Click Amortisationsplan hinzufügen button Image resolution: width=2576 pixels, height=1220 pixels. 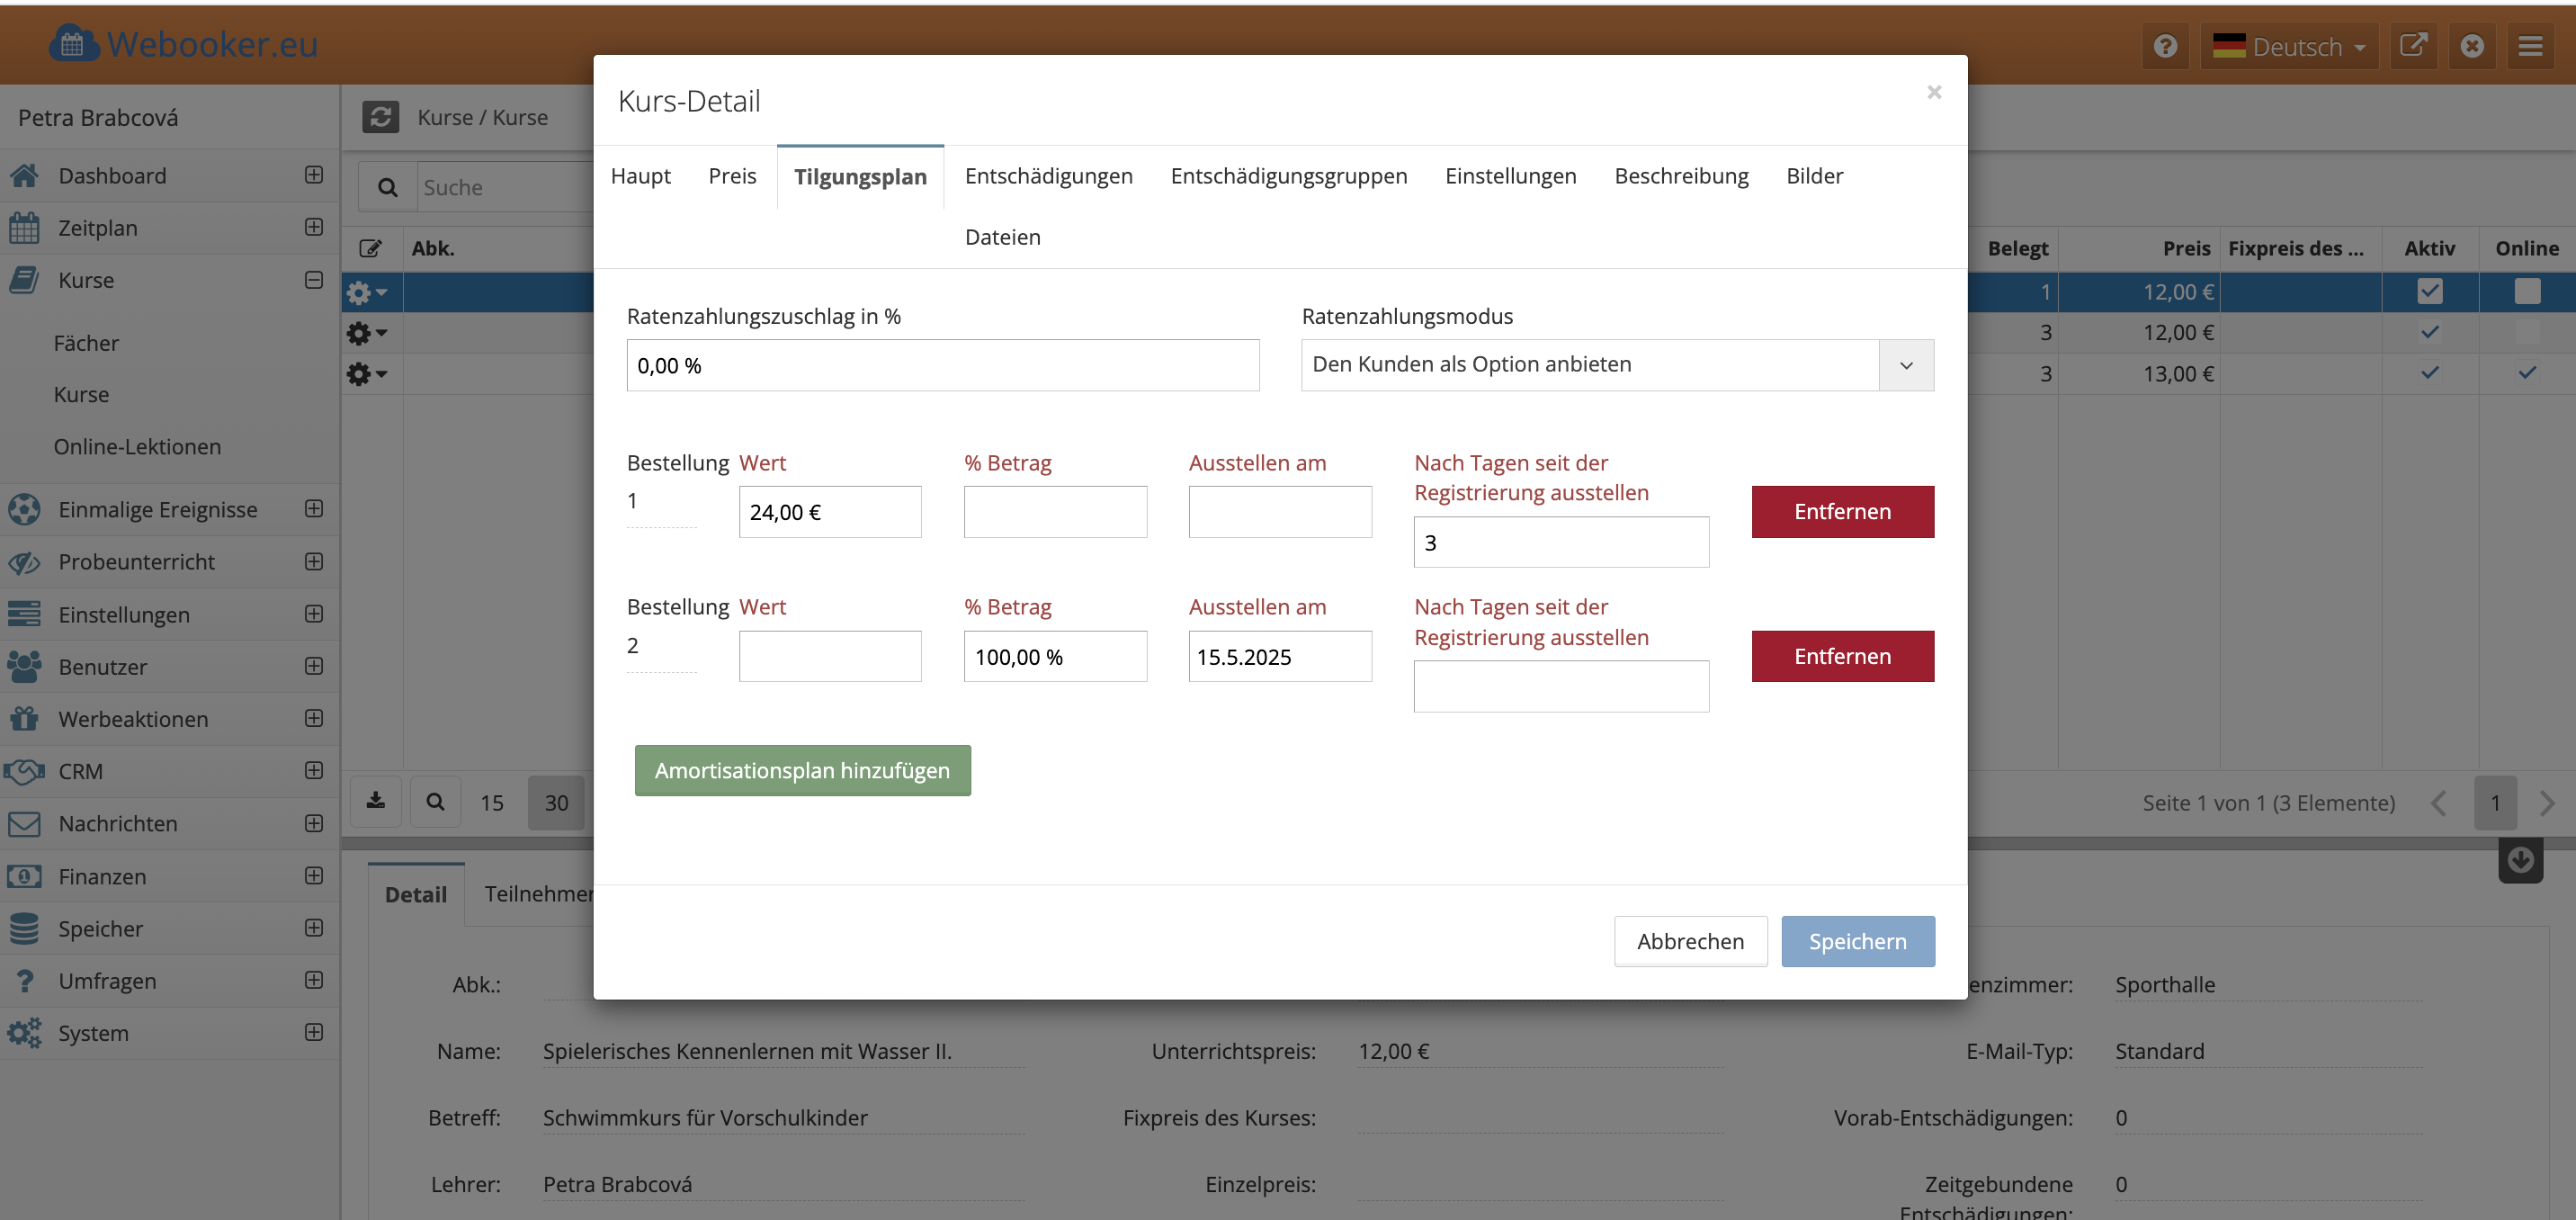tap(802, 770)
